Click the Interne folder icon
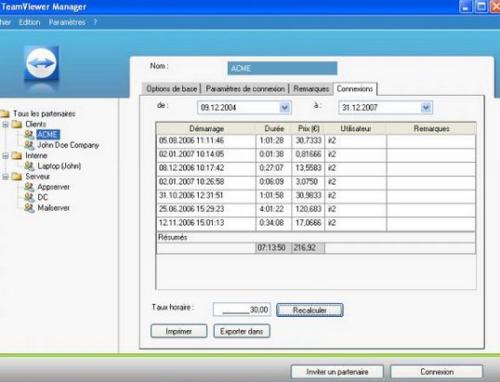Viewport: 500px width, 382px height. 16,156
